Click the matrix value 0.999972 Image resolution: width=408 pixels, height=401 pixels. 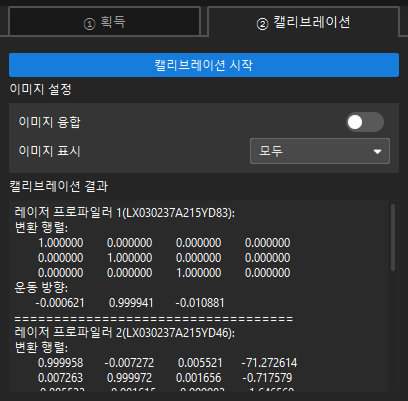point(129,378)
